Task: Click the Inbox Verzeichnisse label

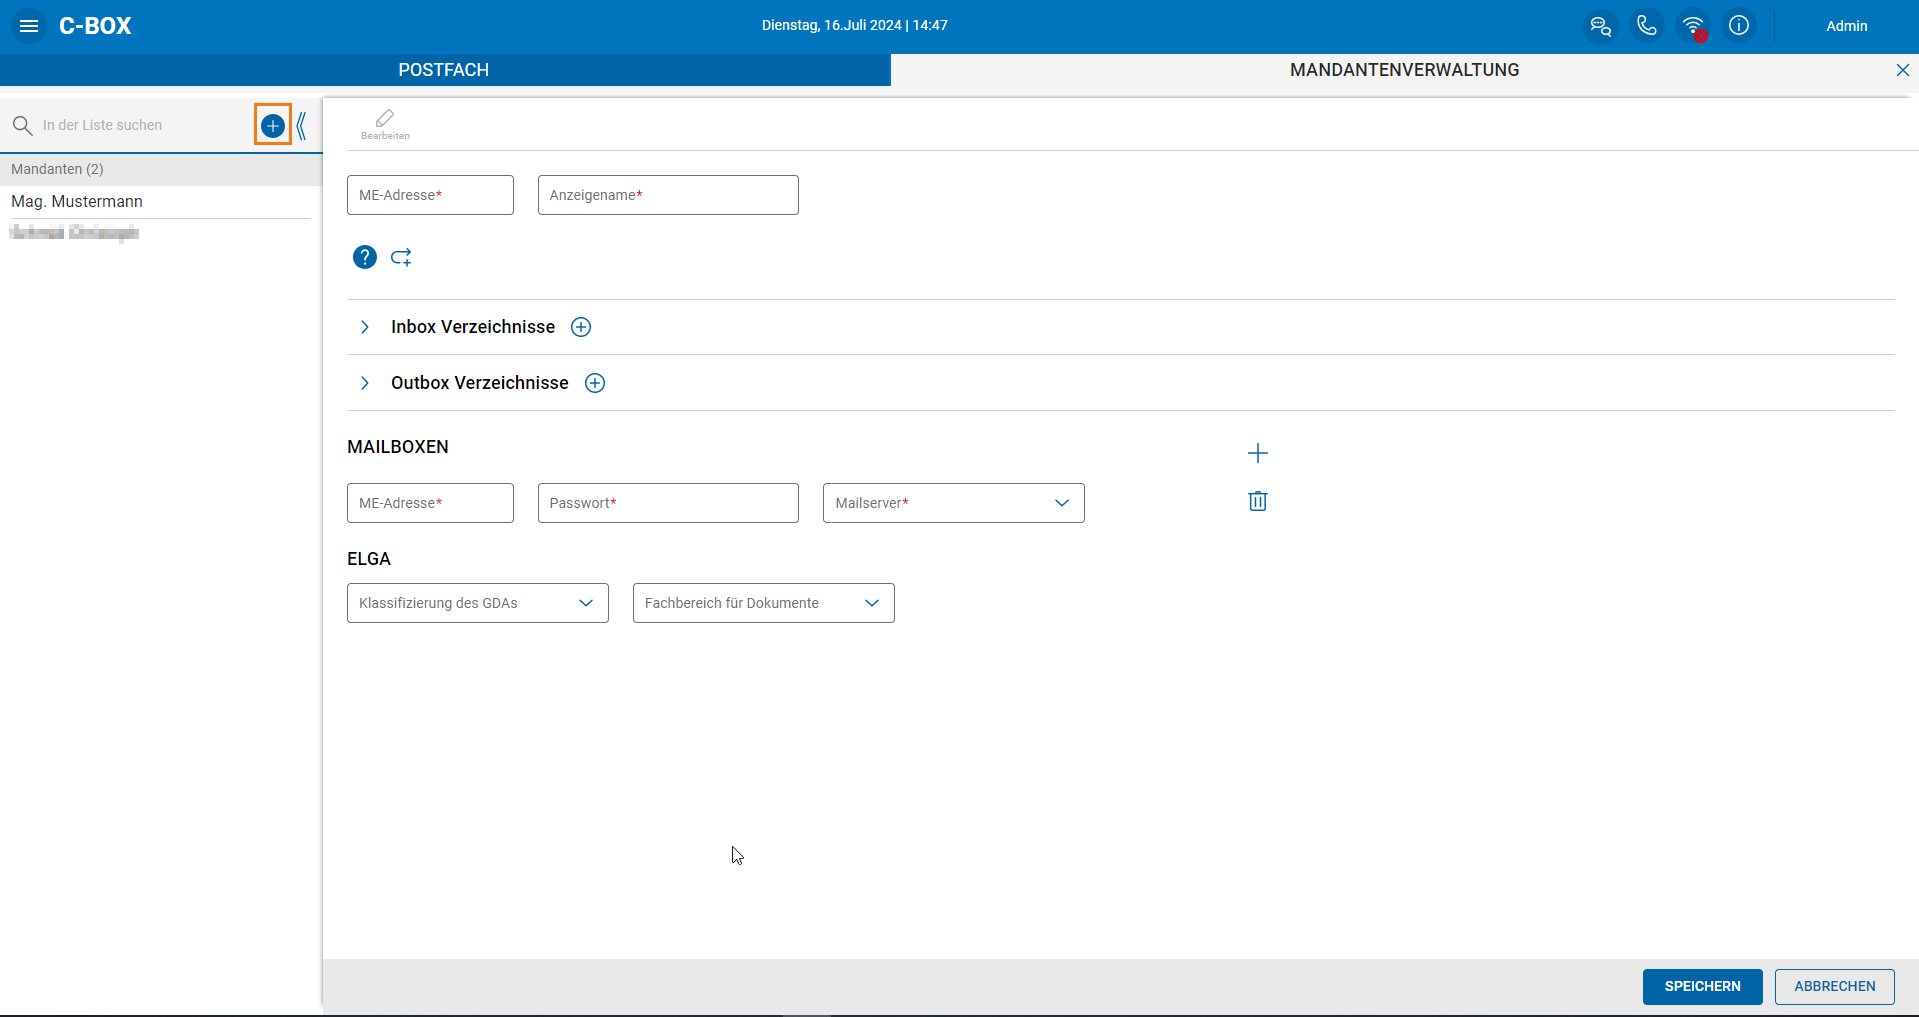Action: [x=473, y=327]
